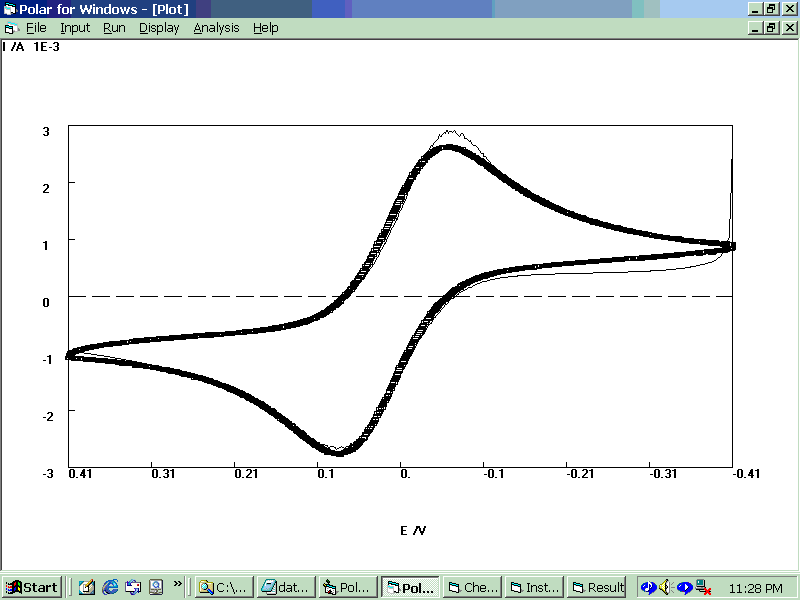Screen dimensions: 800x600
Task: Click the disconnected network tray icon
Action: (x=704, y=587)
